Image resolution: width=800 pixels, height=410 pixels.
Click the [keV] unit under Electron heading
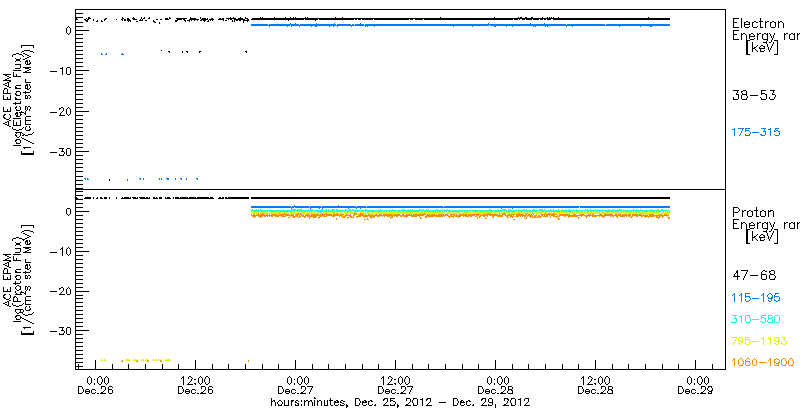762,48
